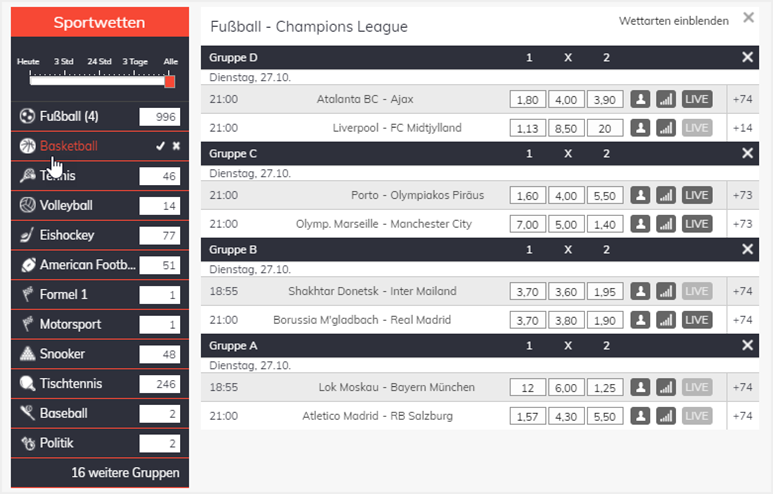
Task: Select the Snooker icon in sidebar
Action: (27, 353)
